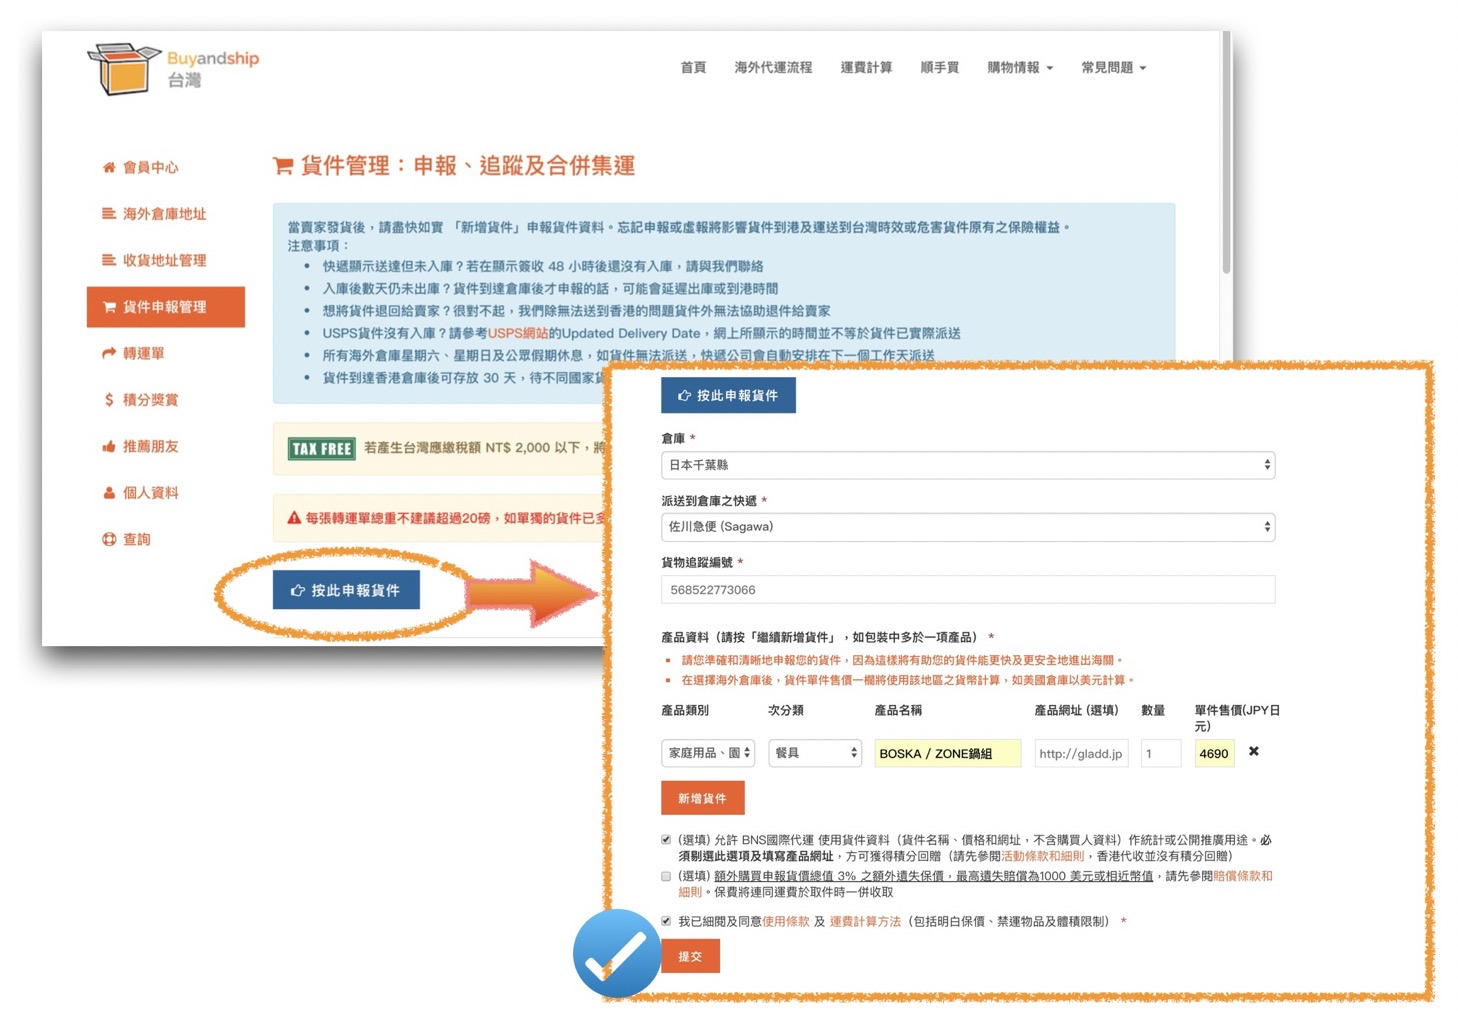Click the home icon beside 會員中心
The image size is (1458, 1018).
point(108,167)
